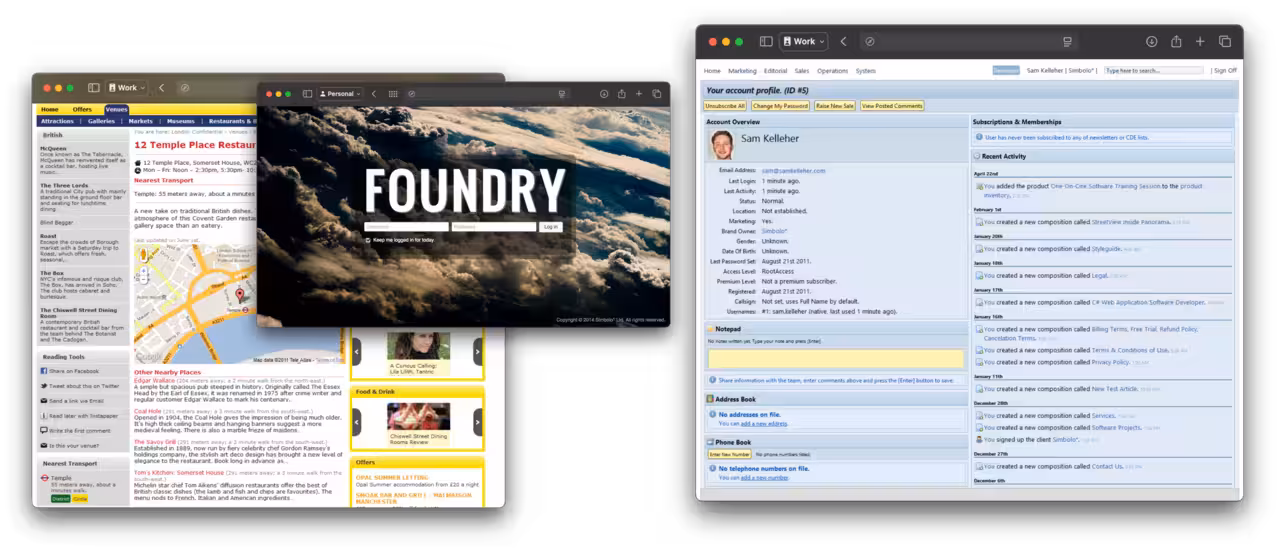1280x550 pixels.
Task: Click the Address Book section icon
Action: coord(710,399)
